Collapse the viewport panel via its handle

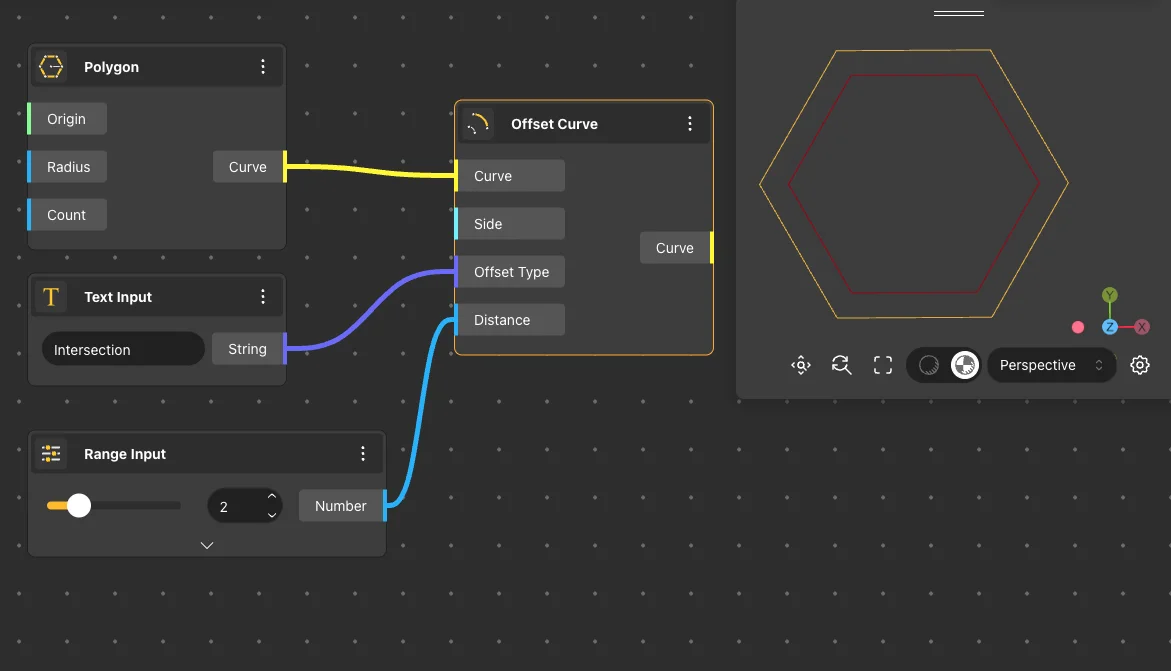point(957,11)
